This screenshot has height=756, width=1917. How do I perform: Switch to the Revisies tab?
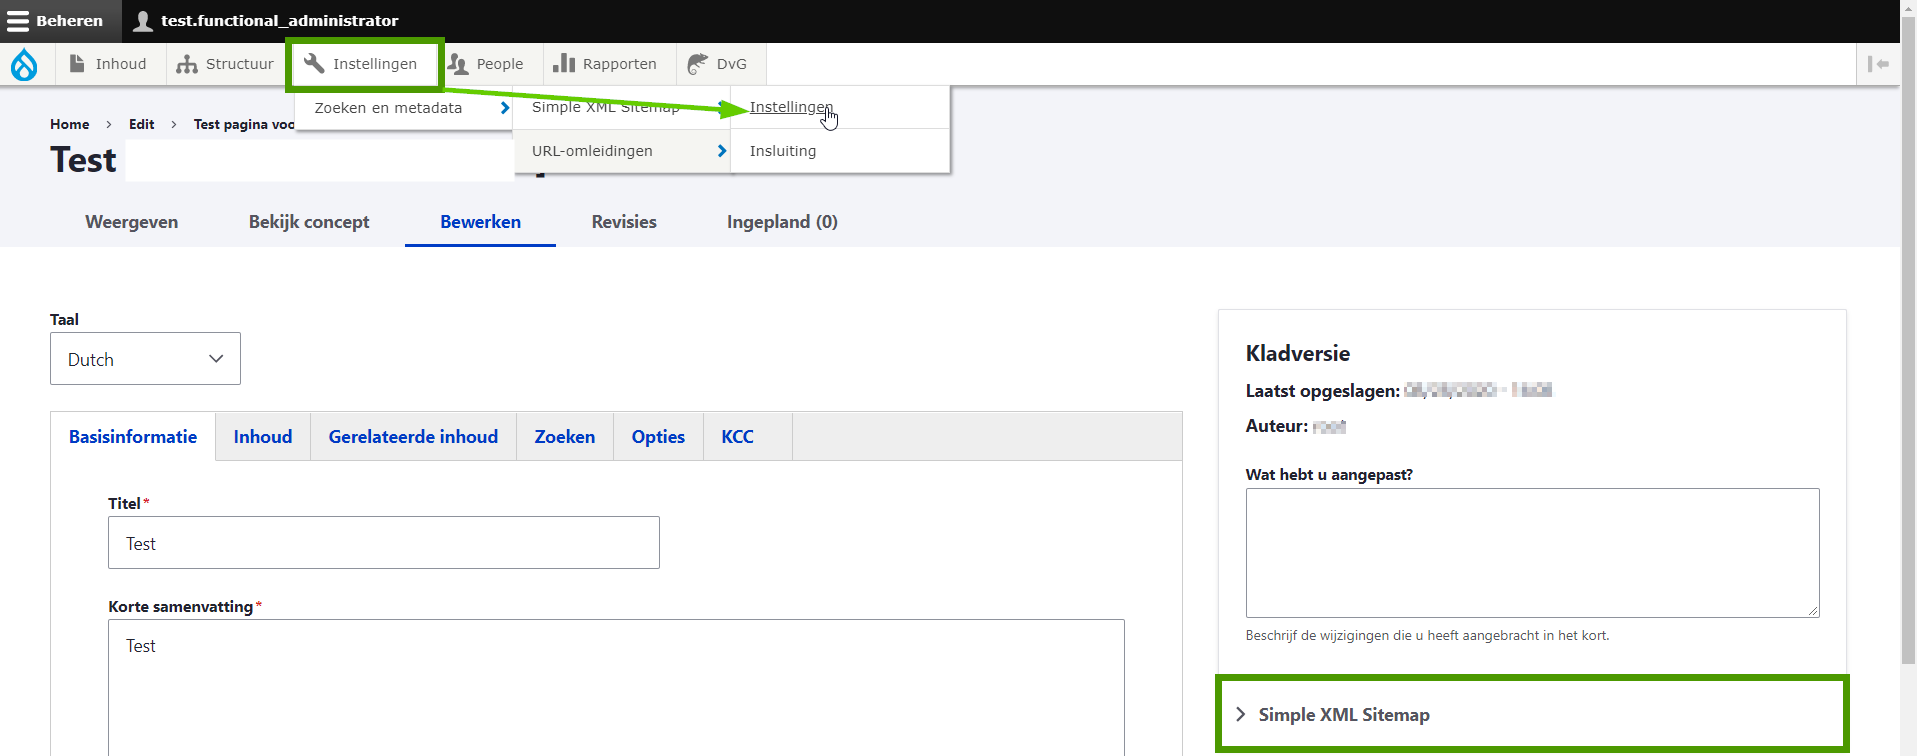pyautogui.click(x=624, y=222)
